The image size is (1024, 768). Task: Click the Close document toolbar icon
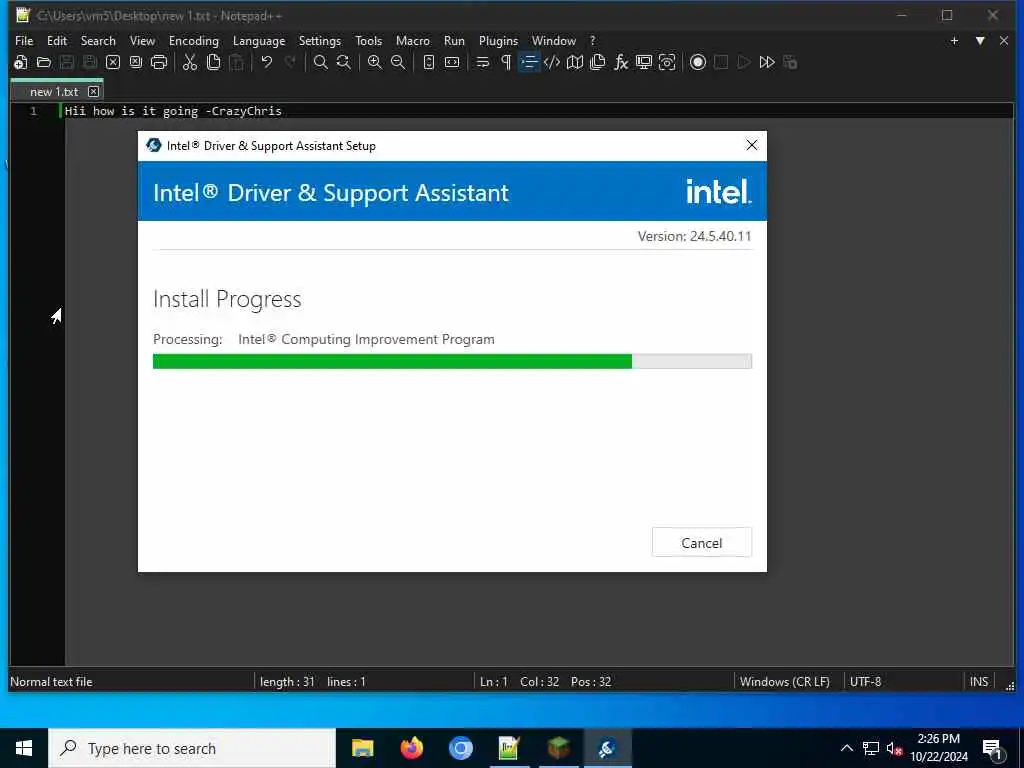113,63
